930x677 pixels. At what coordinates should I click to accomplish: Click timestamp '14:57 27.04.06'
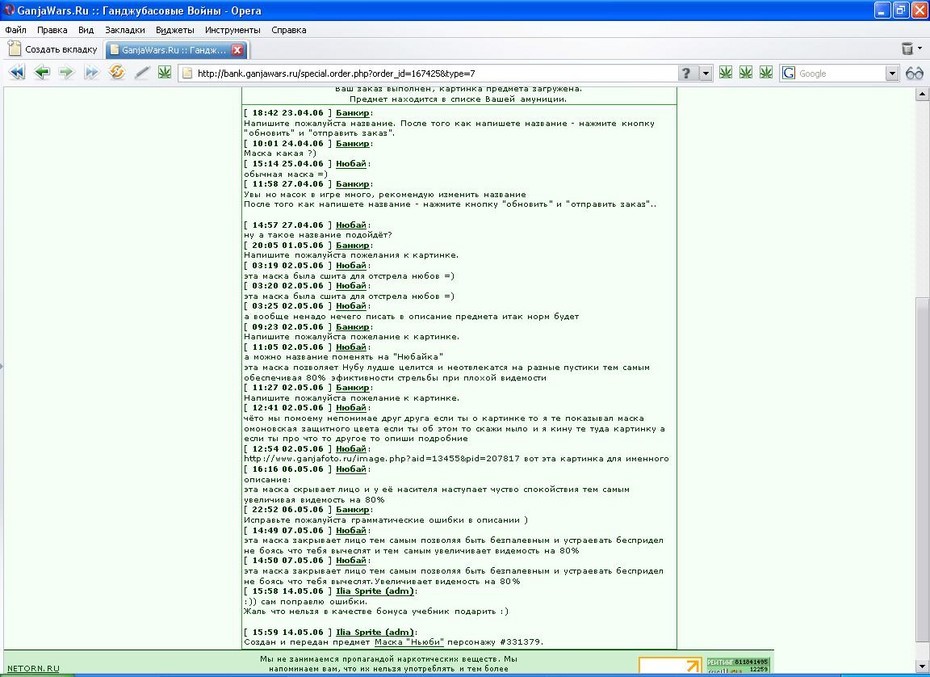288,225
